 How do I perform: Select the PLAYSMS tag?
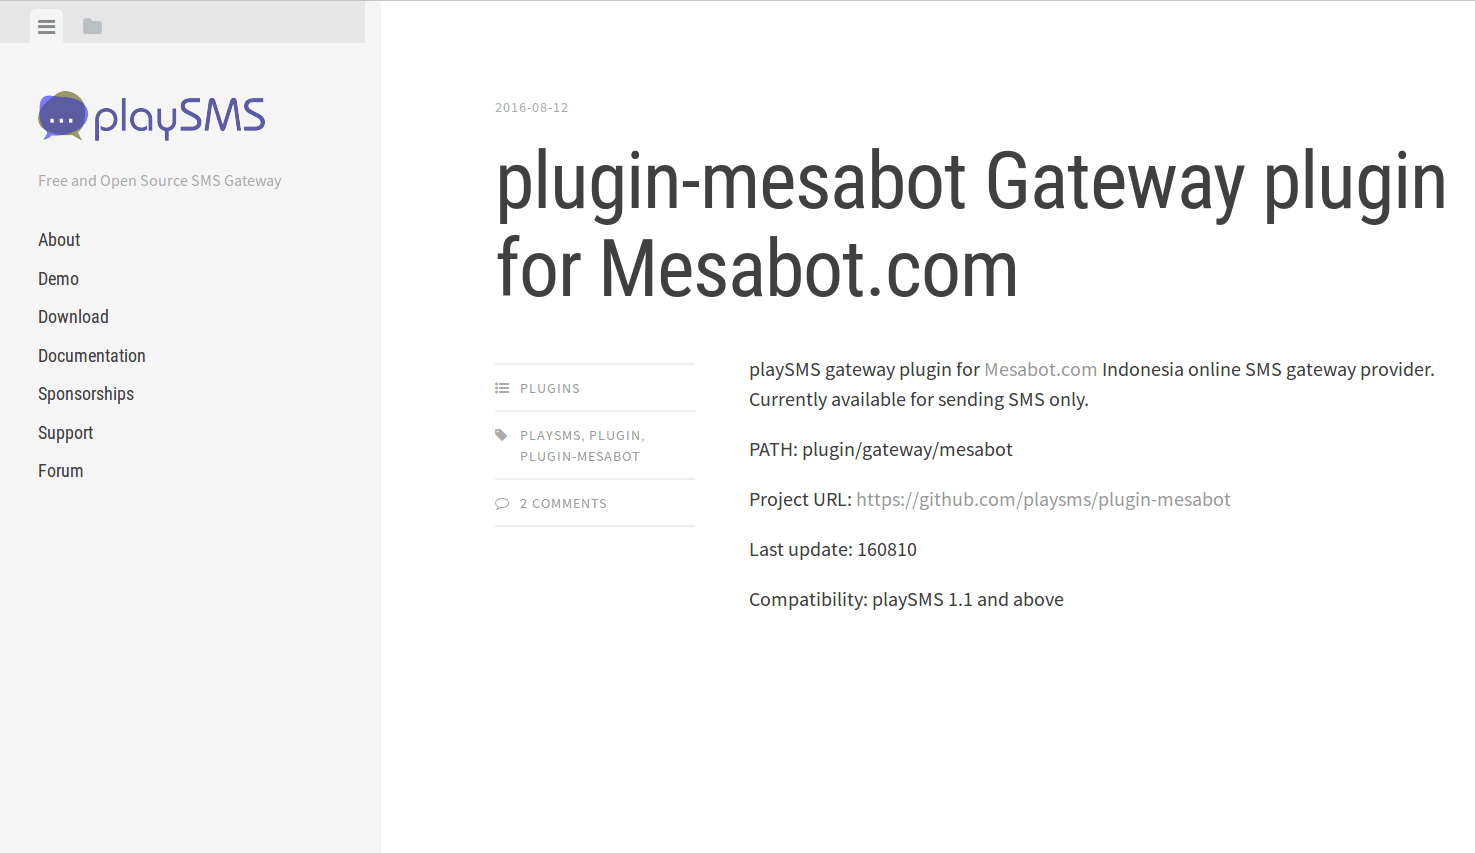tap(550, 436)
